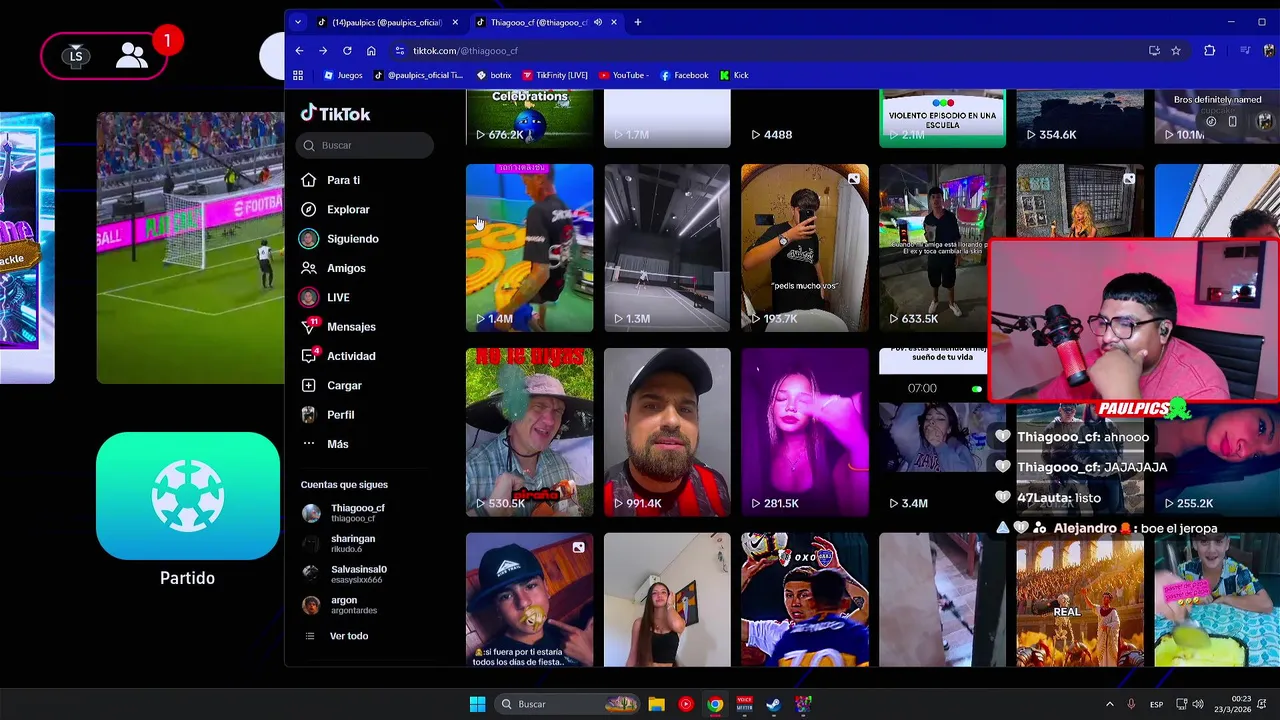Open the @paulpics_oficial bookmark
Viewport: 1280px width, 720px height.
[418, 75]
